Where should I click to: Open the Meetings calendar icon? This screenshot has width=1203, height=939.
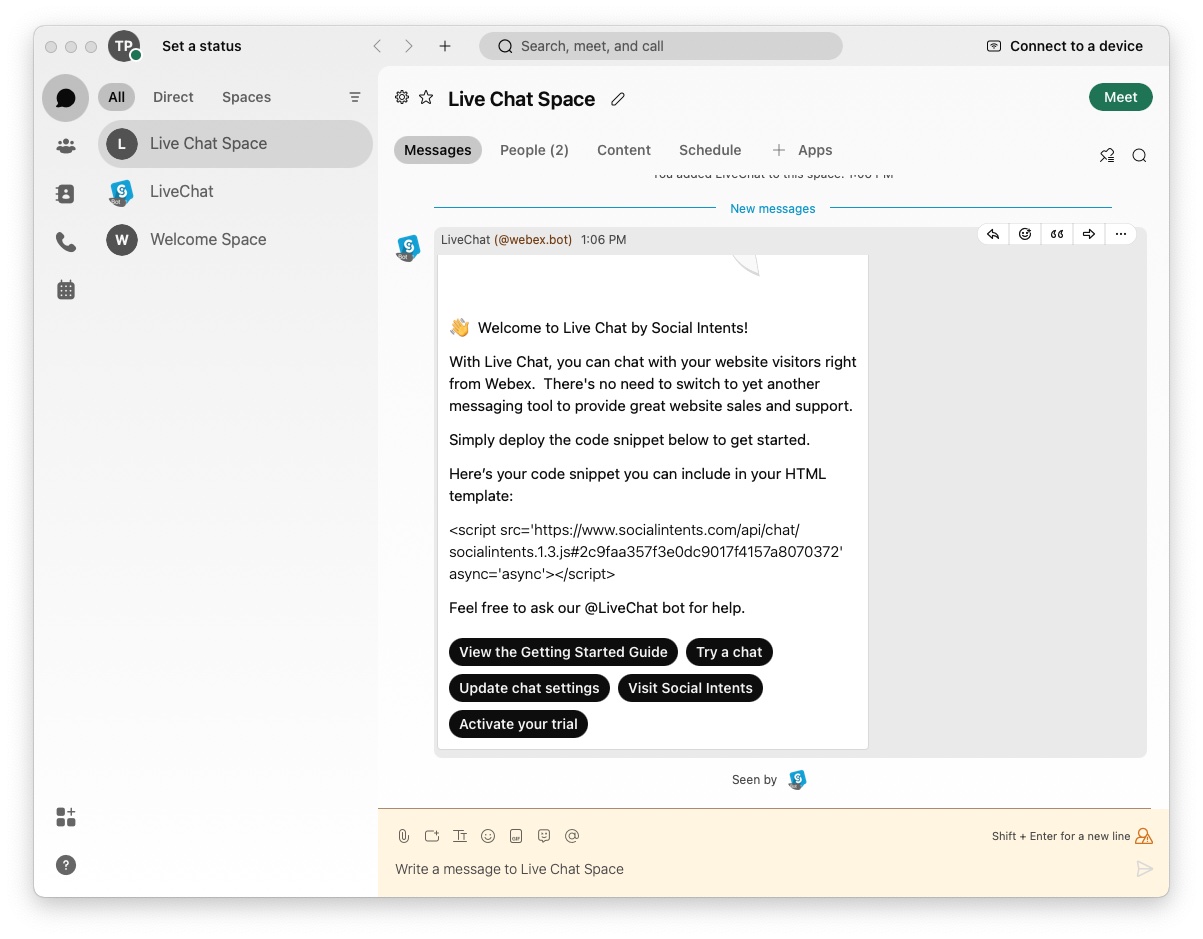(x=66, y=290)
